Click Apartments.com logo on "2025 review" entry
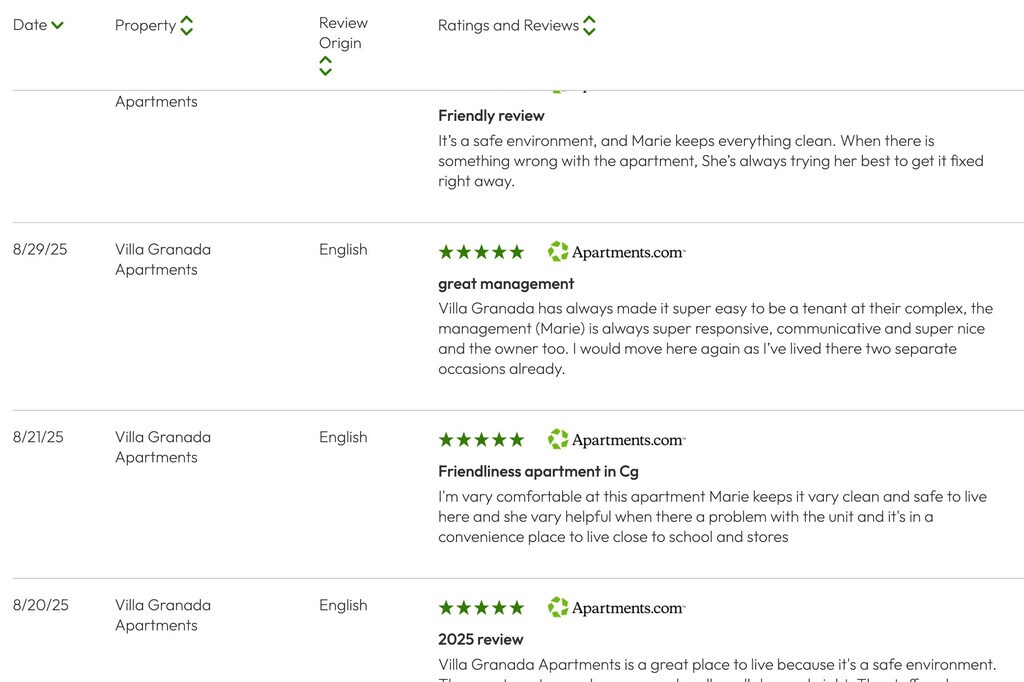The width and height of the screenshot is (1024, 682). [616, 608]
